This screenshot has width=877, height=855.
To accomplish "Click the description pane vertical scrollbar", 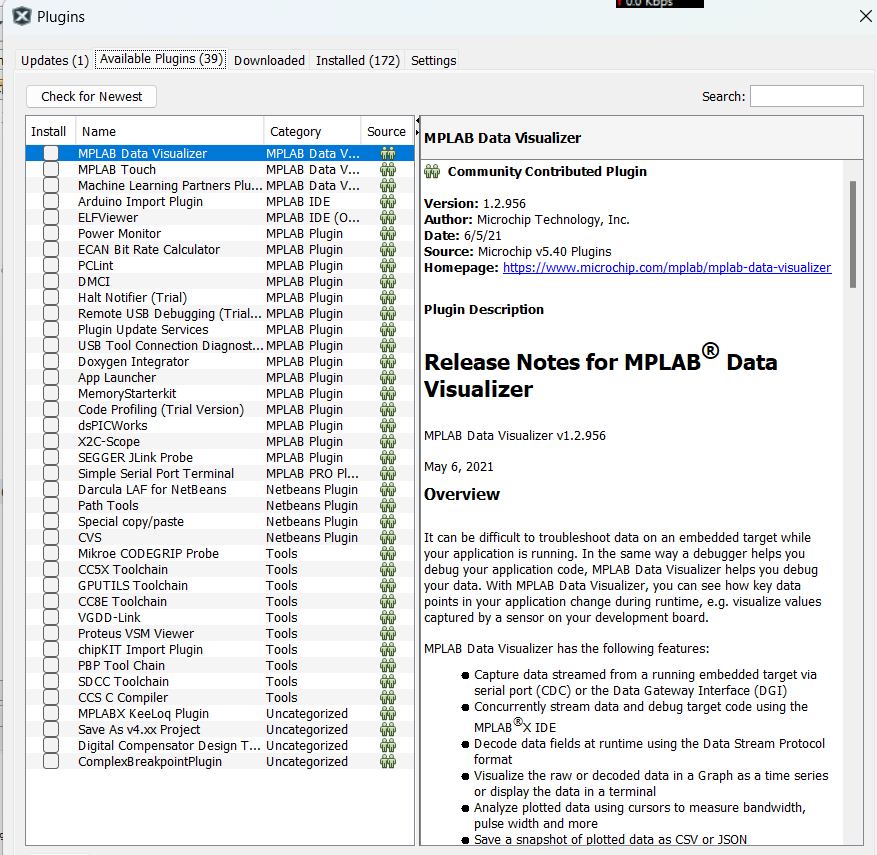I will pos(852,235).
